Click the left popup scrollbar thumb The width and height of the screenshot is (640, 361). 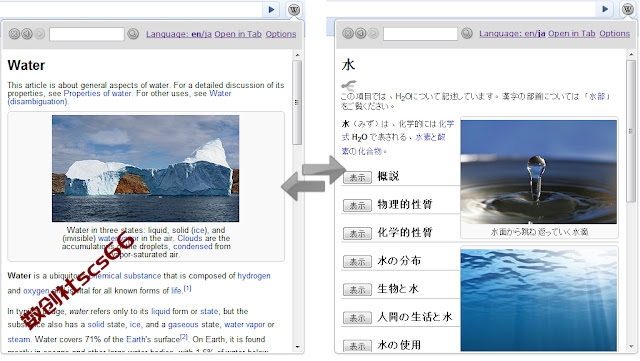click(297, 102)
